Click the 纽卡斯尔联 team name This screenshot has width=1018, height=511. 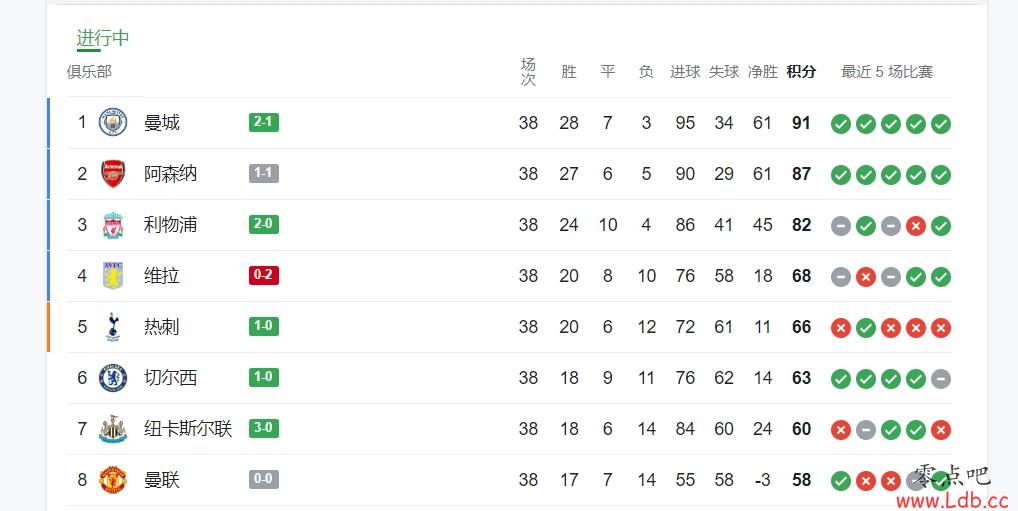click(x=188, y=429)
